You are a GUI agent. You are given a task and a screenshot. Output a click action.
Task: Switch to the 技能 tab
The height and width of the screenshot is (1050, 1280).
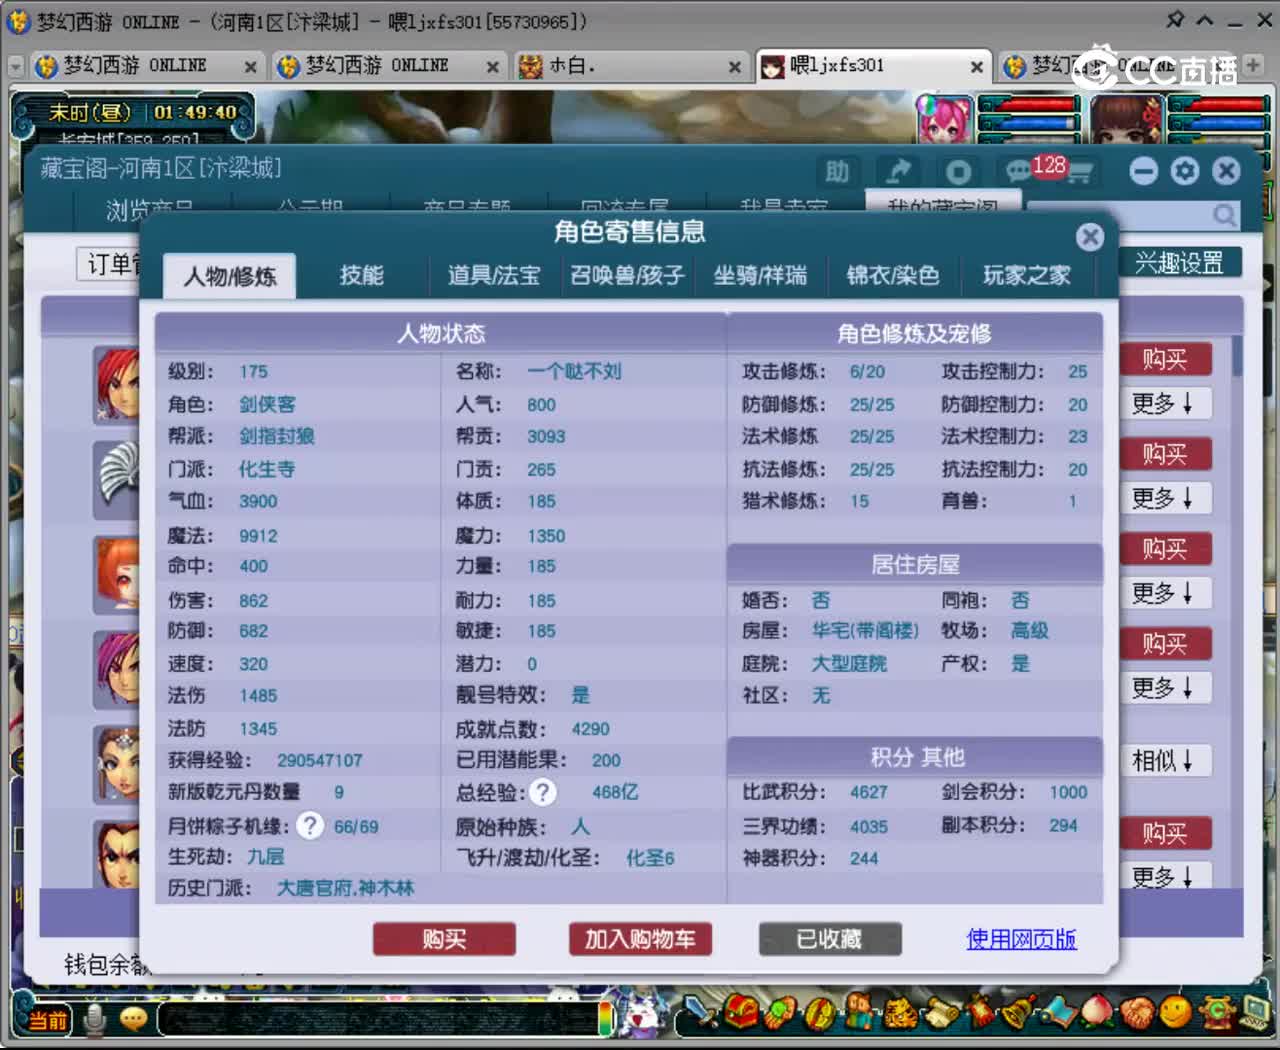tap(361, 276)
